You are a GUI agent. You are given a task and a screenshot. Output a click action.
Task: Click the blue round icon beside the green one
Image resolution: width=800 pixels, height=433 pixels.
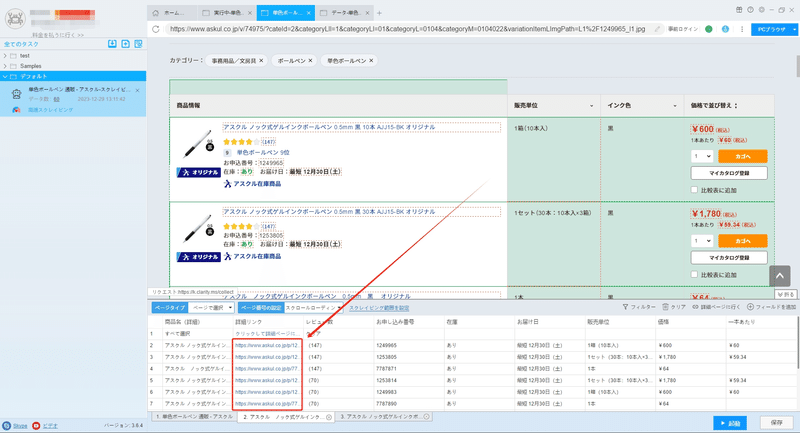click(x=725, y=29)
